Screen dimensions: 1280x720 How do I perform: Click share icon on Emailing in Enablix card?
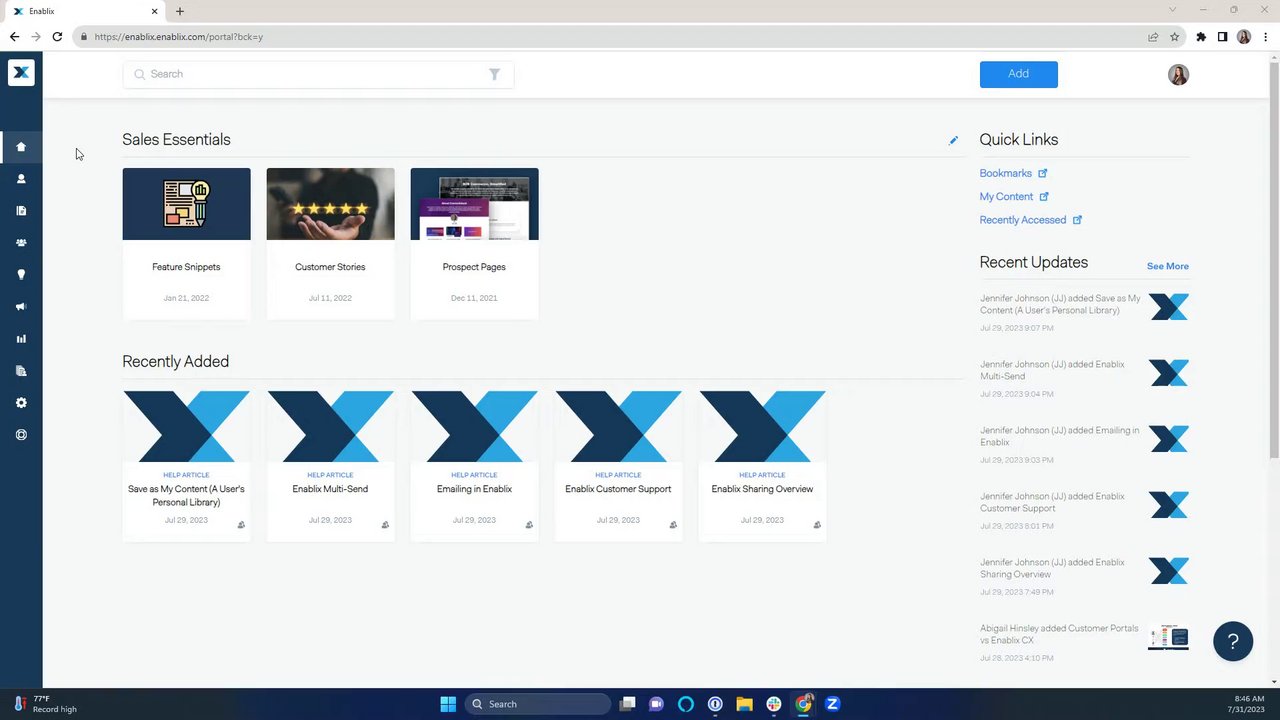coord(529,525)
